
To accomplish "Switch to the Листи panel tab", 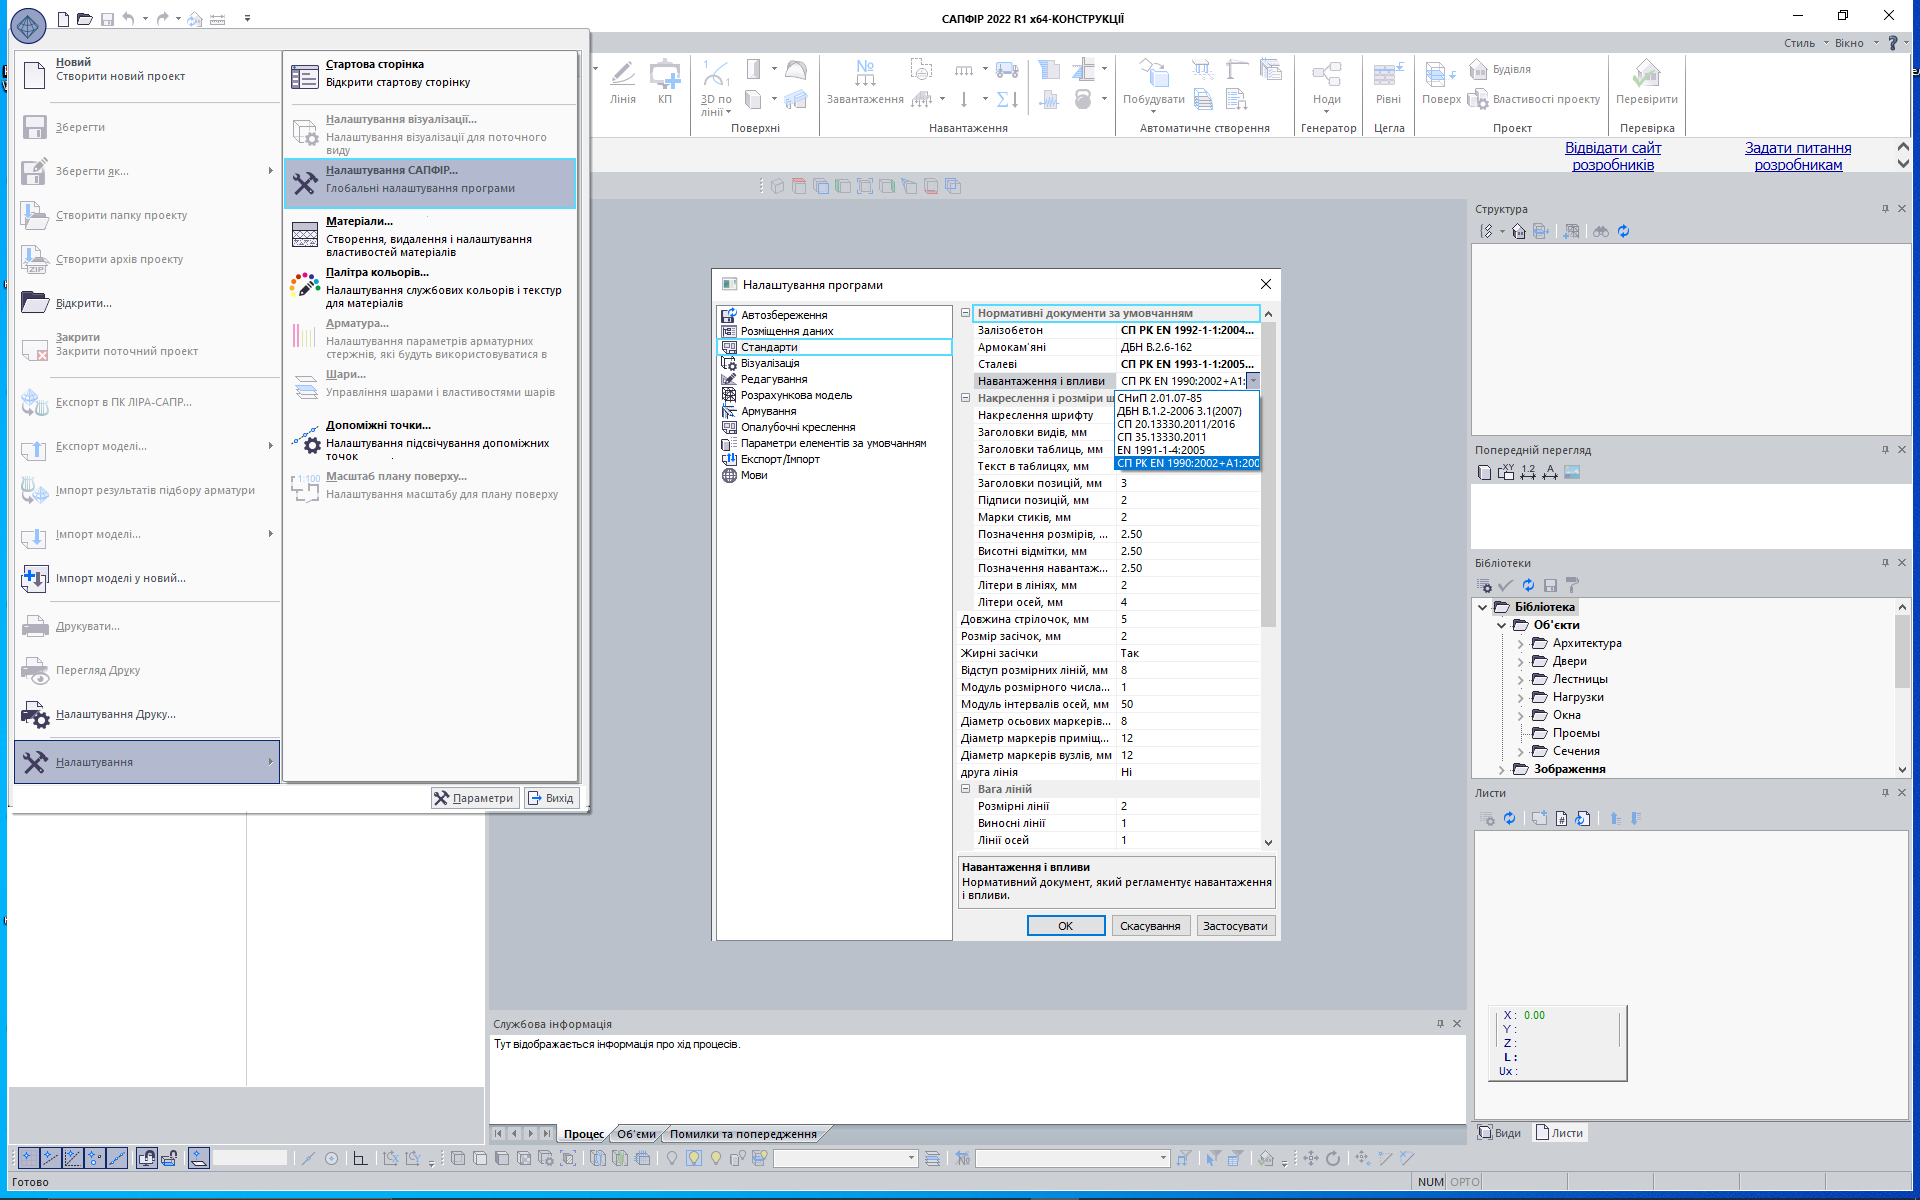I will pyautogui.click(x=1560, y=1133).
